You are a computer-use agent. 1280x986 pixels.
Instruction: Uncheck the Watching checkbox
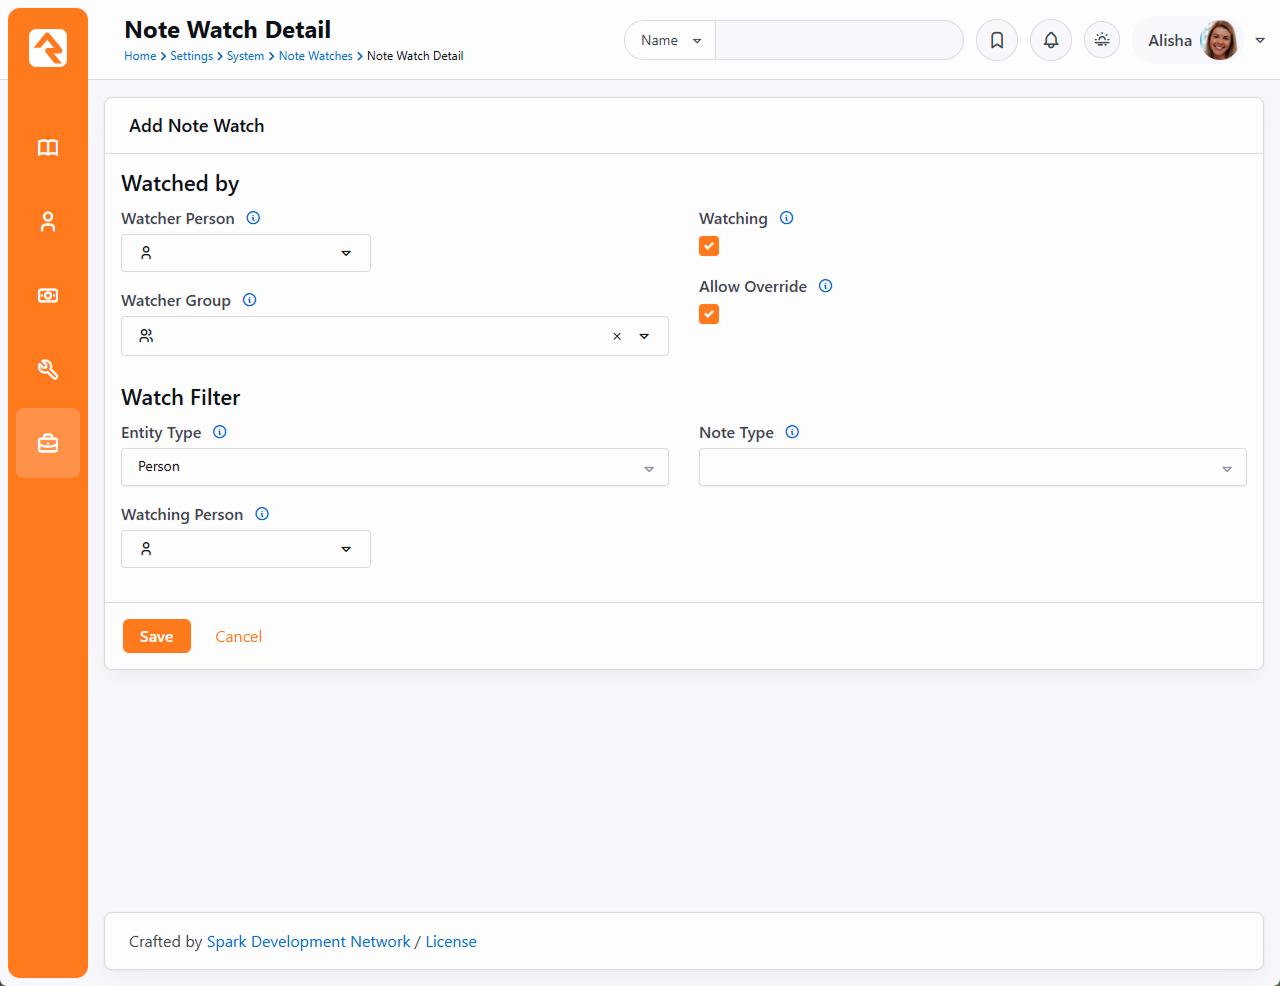pyautogui.click(x=709, y=246)
